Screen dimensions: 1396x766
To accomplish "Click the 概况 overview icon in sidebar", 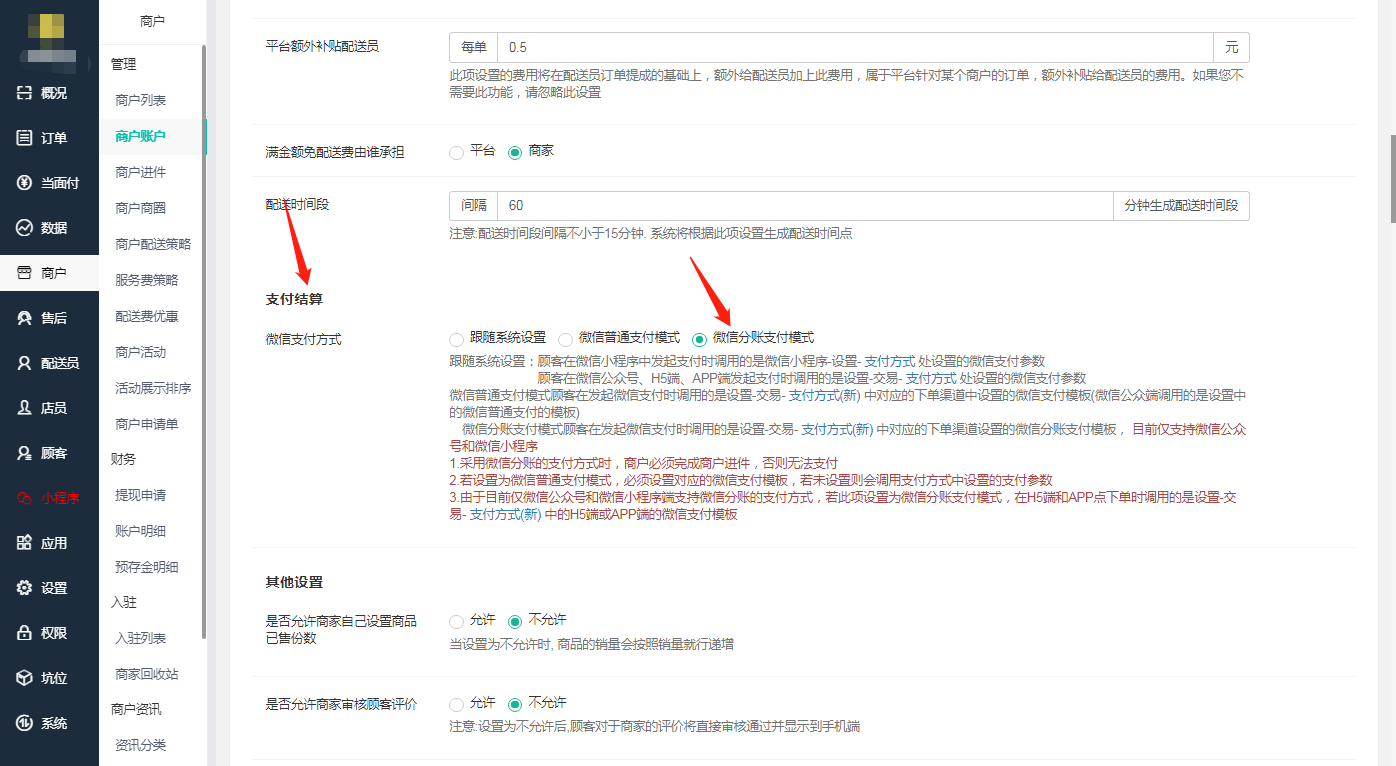I will pos(25,93).
